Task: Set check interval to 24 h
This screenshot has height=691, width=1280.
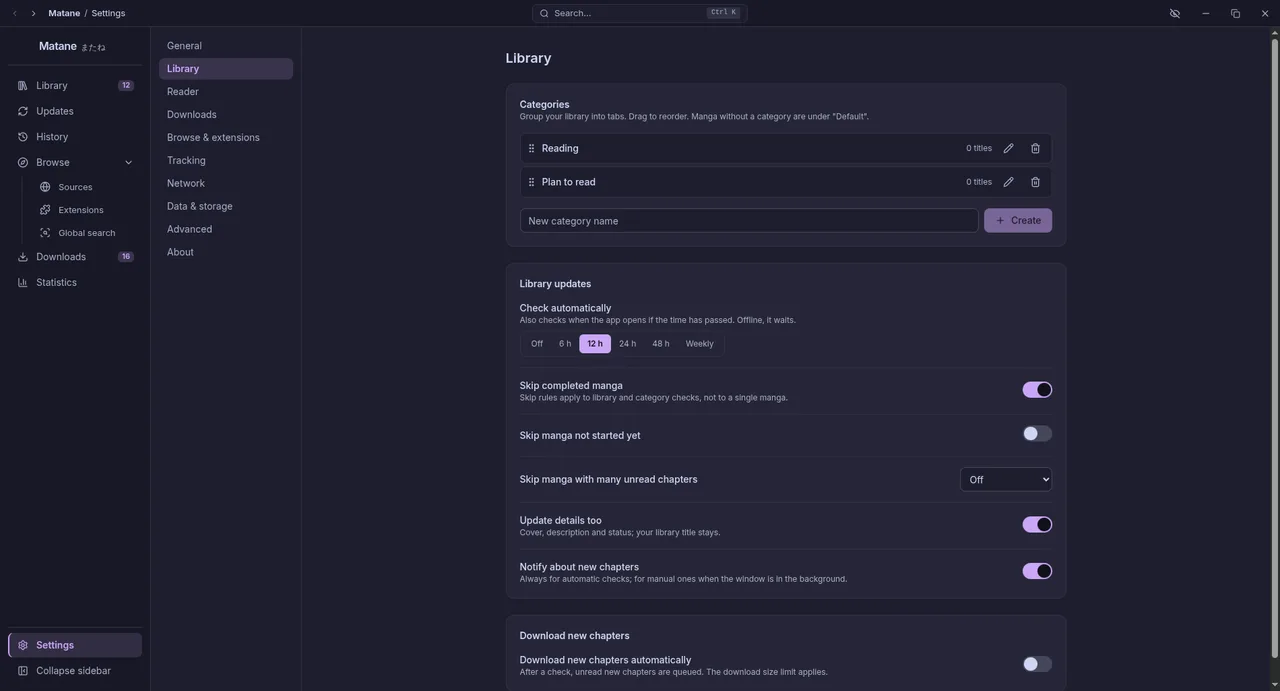Action: pyautogui.click(x=627, y=344)
